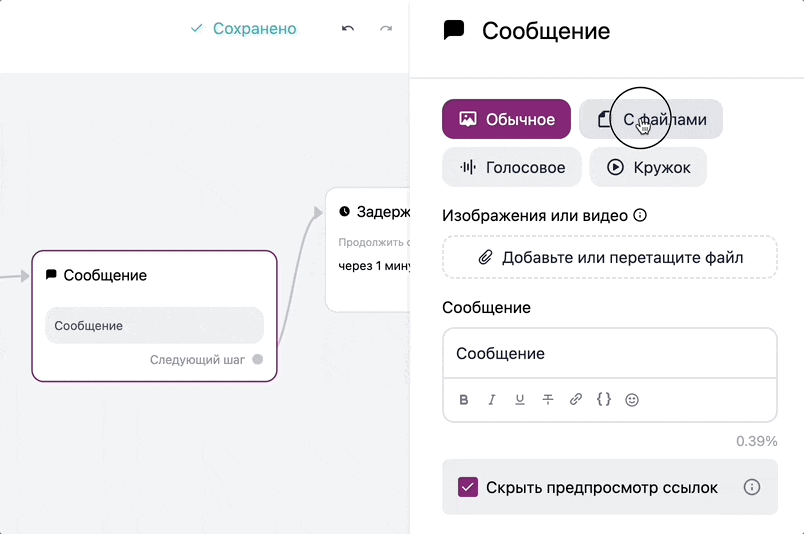804x534 pixels.
Task: Select the Сообщение node heading on canvas
Action: pos(105,275)
